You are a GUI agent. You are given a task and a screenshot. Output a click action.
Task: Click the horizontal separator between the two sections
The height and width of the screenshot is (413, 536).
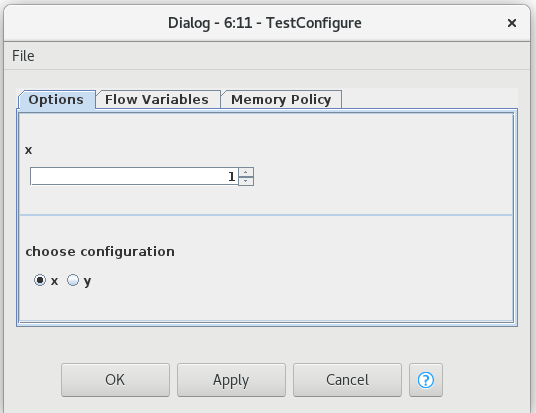(266, 215)
